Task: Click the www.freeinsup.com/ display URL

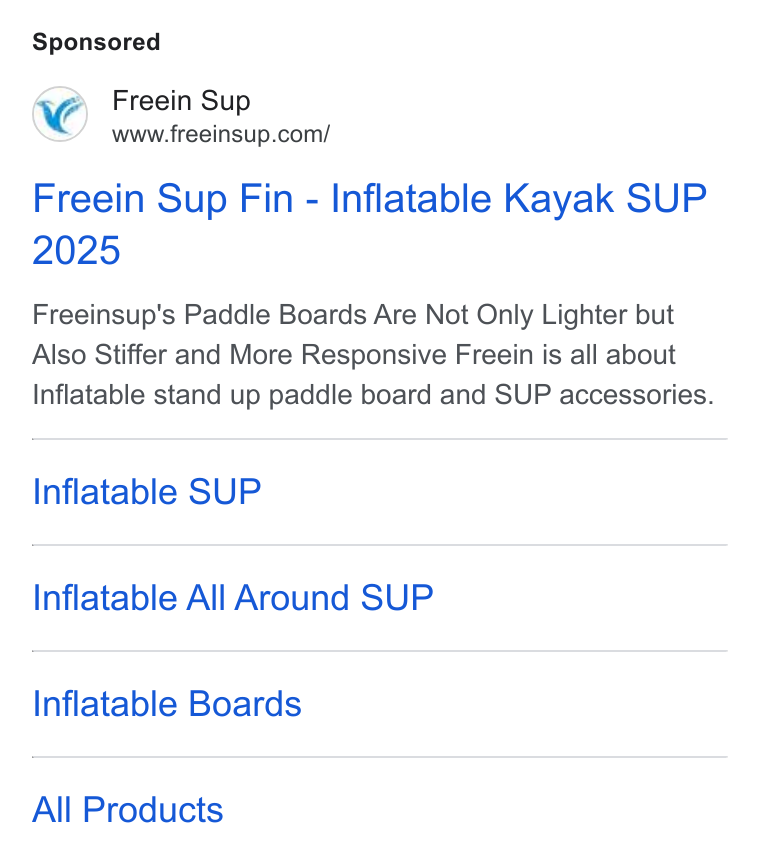Action: pyautogui.click(x=221, y=134)
